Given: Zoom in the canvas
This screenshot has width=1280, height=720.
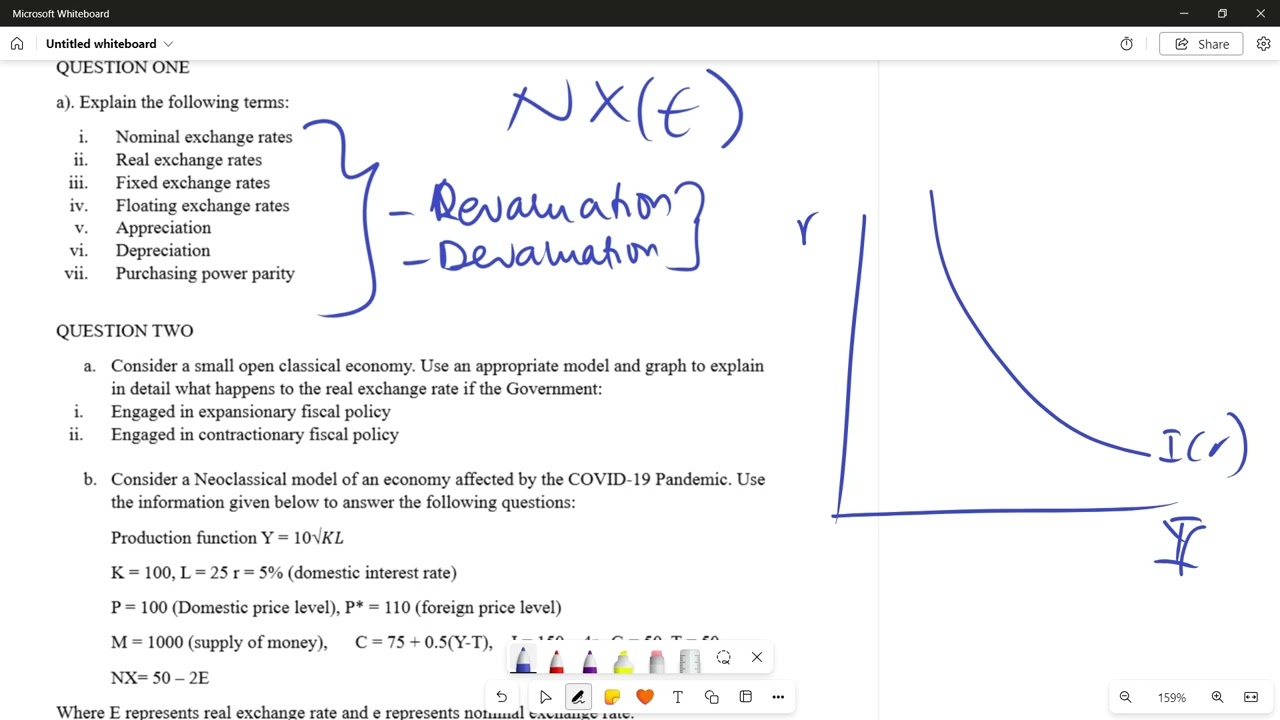Looking at the screenshot, I should (x=1217, y=697).
